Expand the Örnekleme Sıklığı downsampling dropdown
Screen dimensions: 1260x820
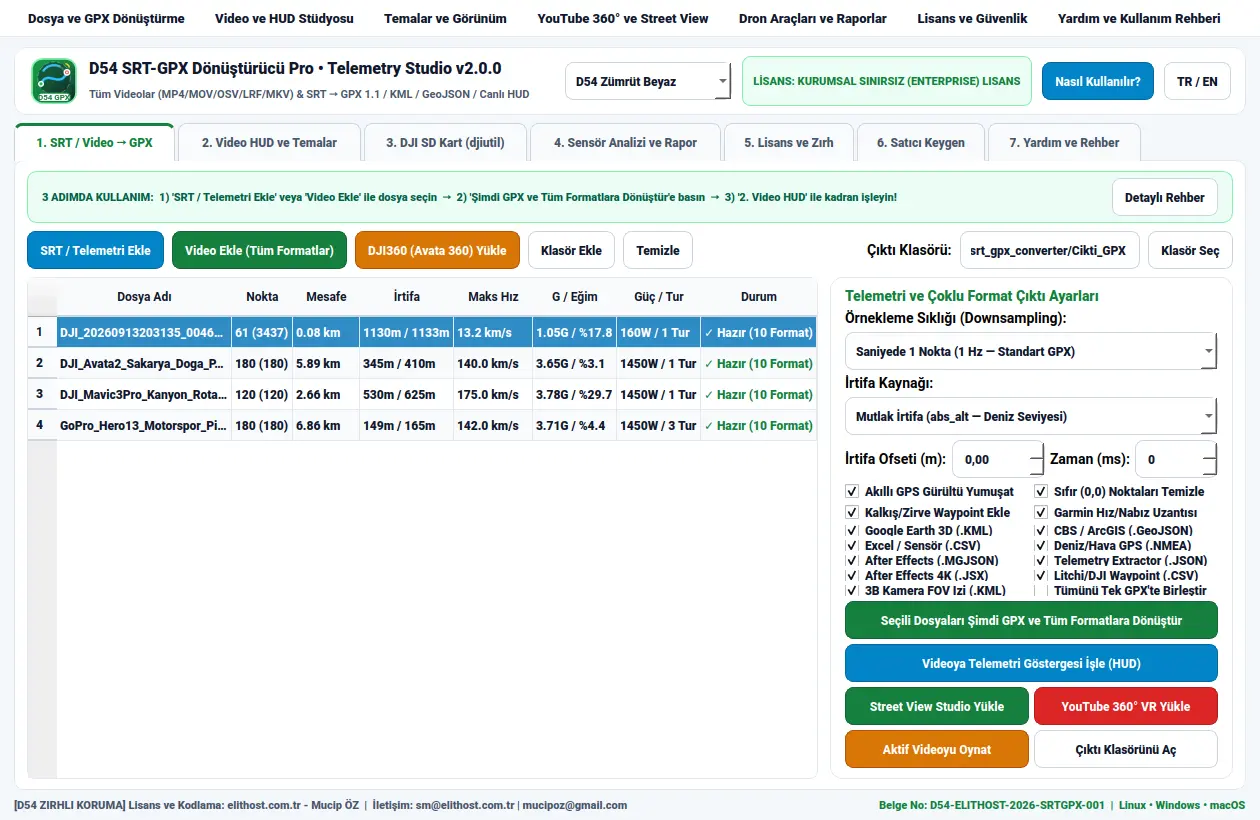[1031, 352]
